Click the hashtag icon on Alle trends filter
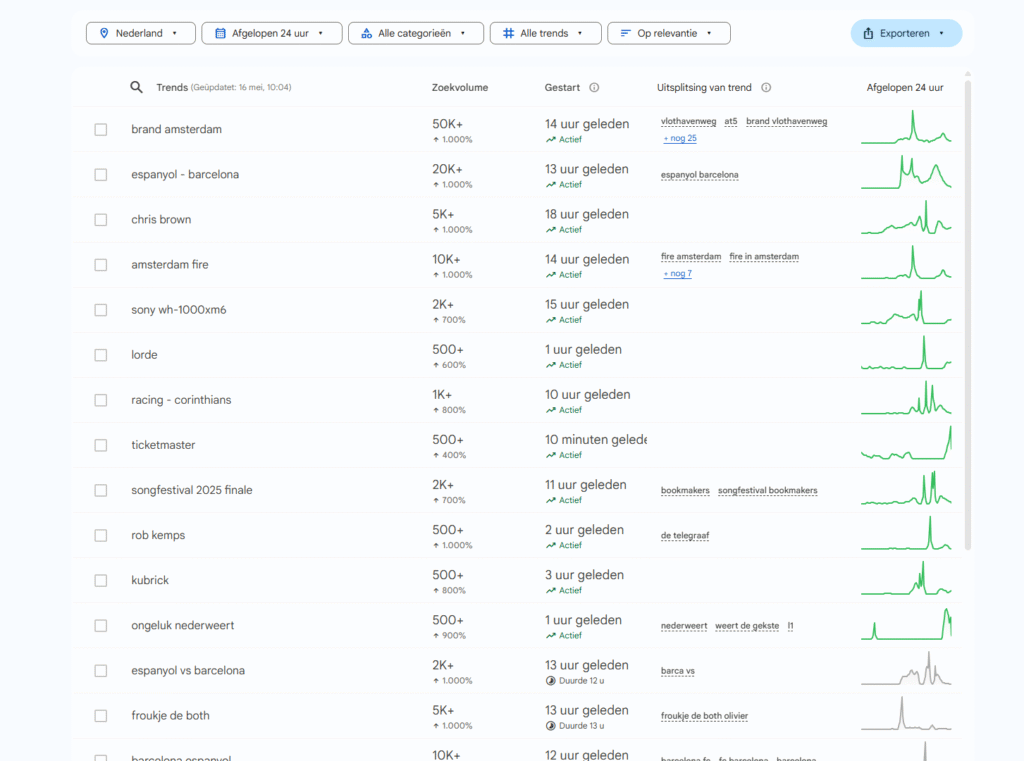The height and width of the screenshot is (761, 1024). point(508,33)
